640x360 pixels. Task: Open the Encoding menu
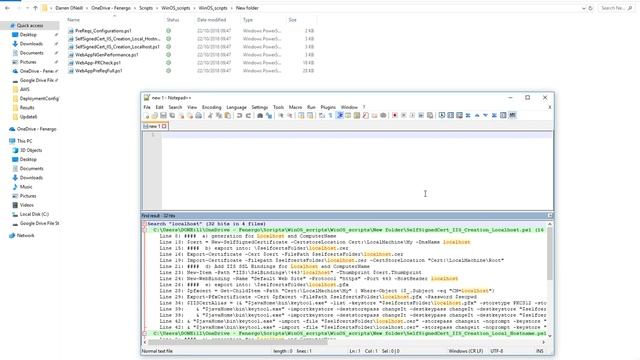coord(211,107)
